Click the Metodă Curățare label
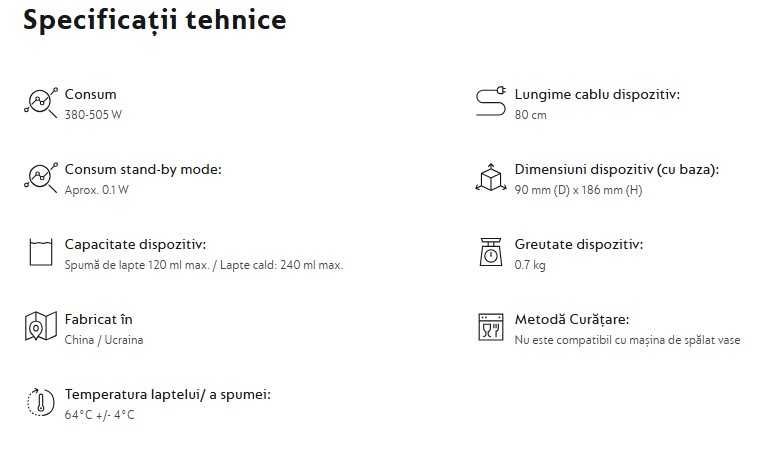The width and height of the screenshot is (783, 450). (x=572, y=319)
